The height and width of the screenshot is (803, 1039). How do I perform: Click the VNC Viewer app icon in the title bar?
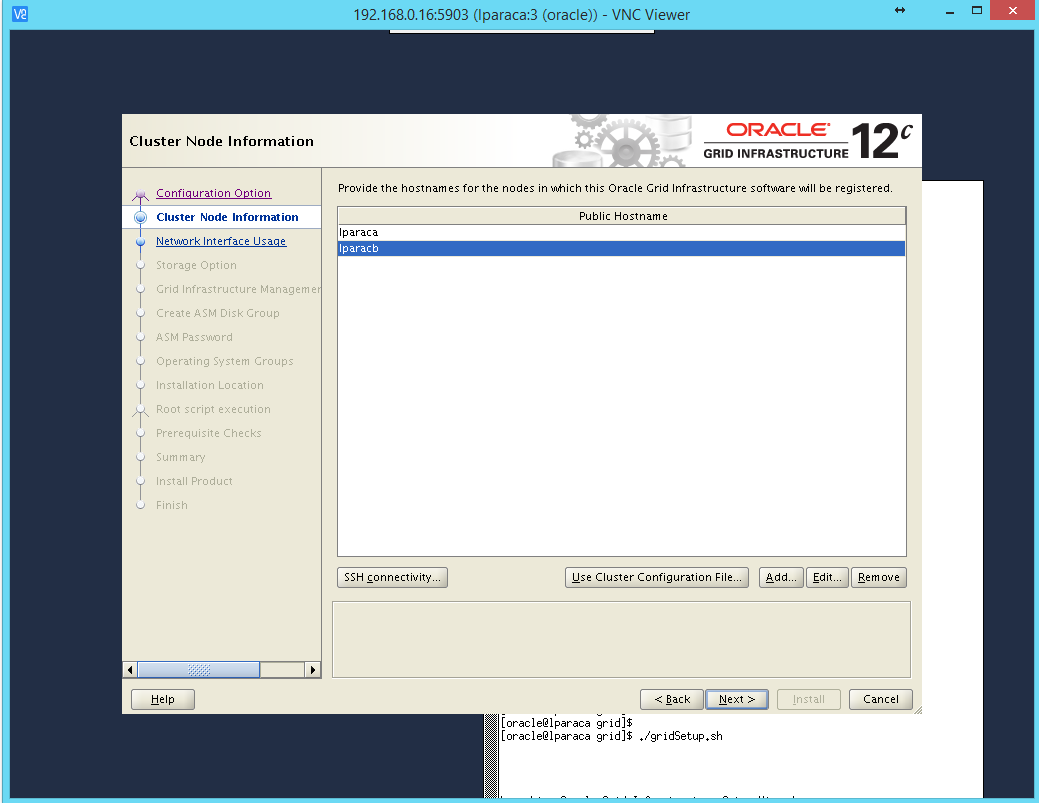pyautogui.click(x=20, y=14)
